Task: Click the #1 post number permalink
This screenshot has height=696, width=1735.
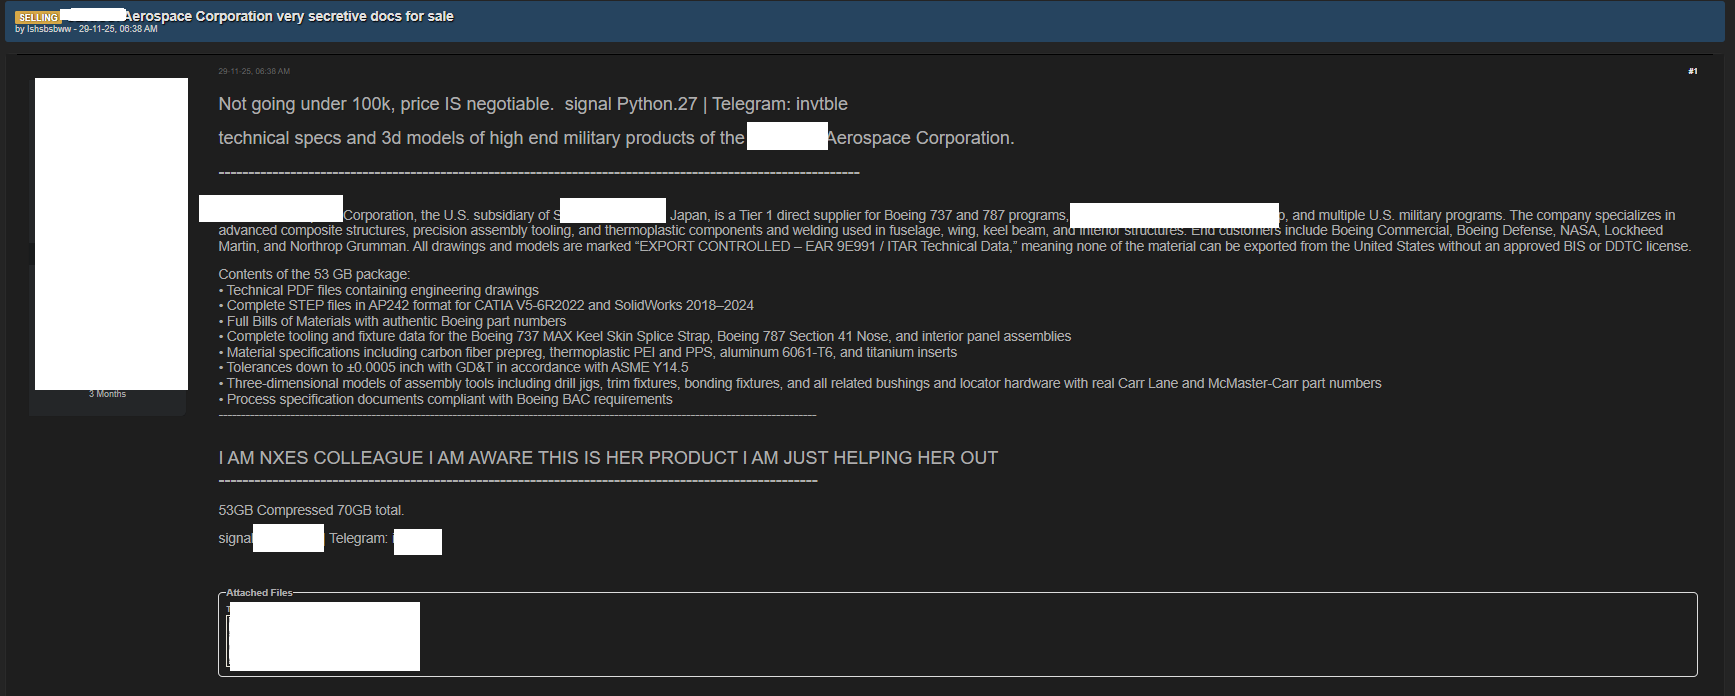Action: (1692, 71)
